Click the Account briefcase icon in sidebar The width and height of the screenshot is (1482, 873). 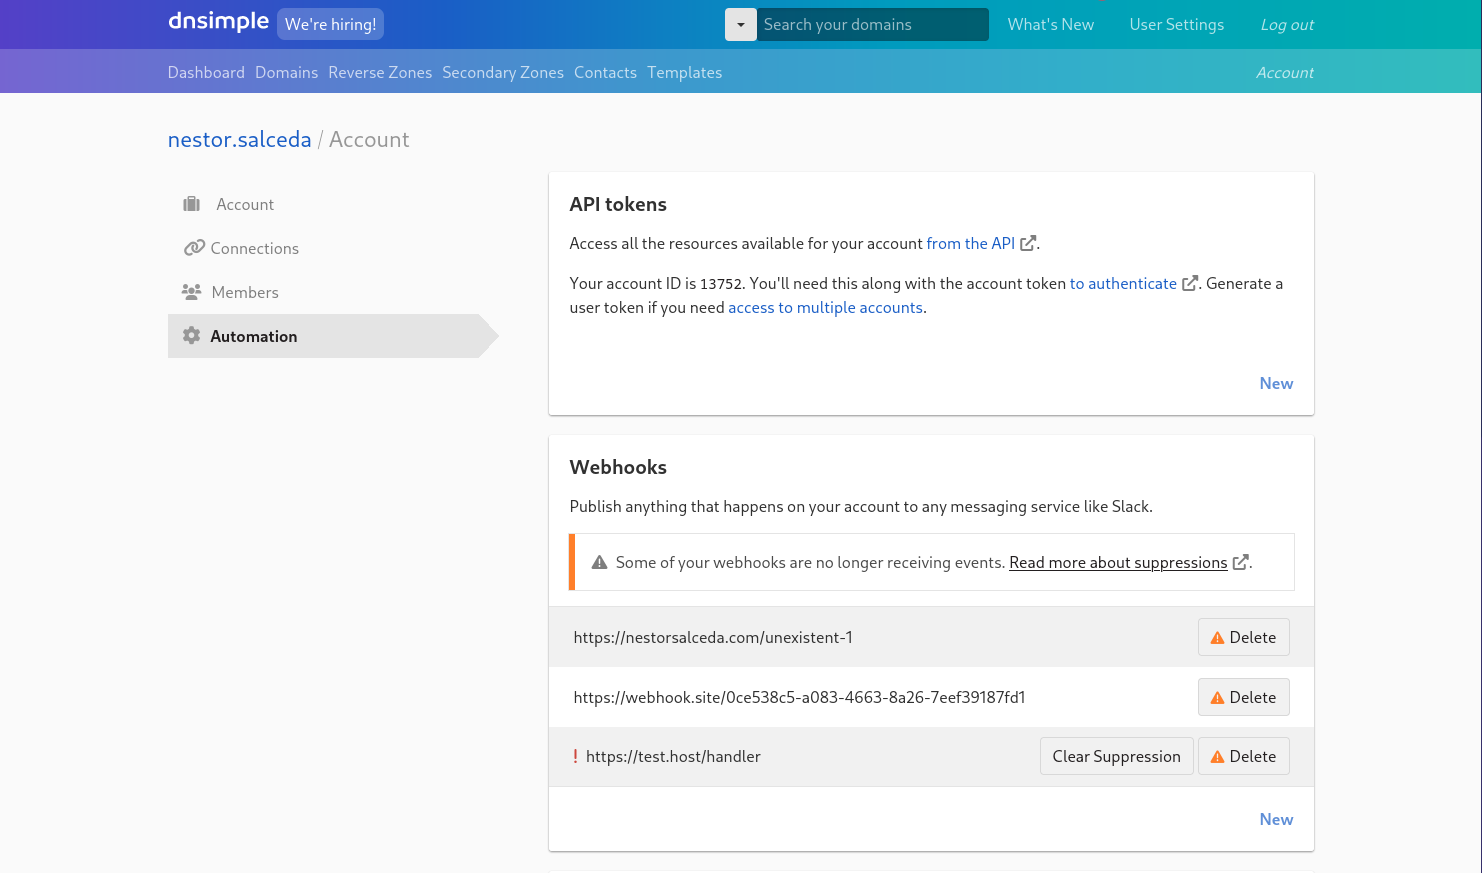192,204
